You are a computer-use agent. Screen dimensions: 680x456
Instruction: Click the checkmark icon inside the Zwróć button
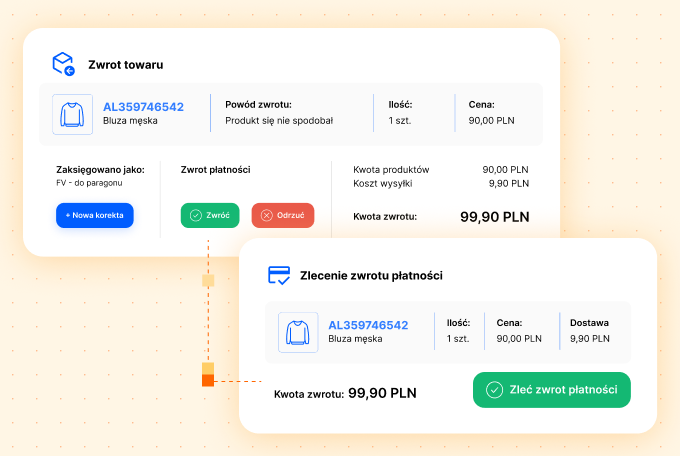pyautogui.click(x=195, y=216)
